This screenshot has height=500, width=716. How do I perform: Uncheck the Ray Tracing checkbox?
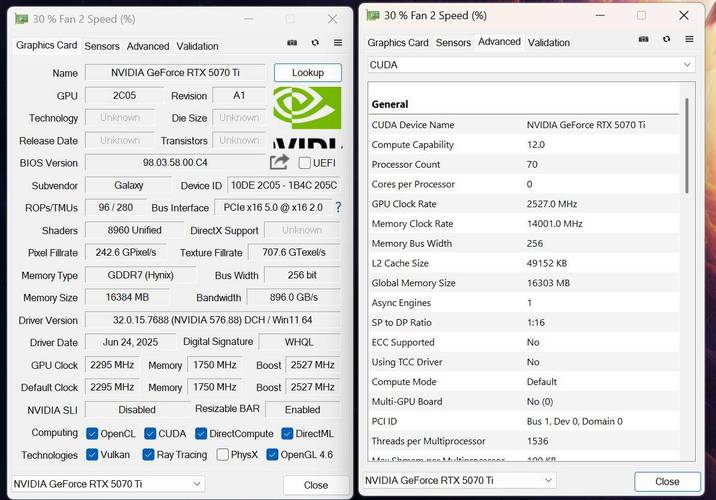click(148, 455)
